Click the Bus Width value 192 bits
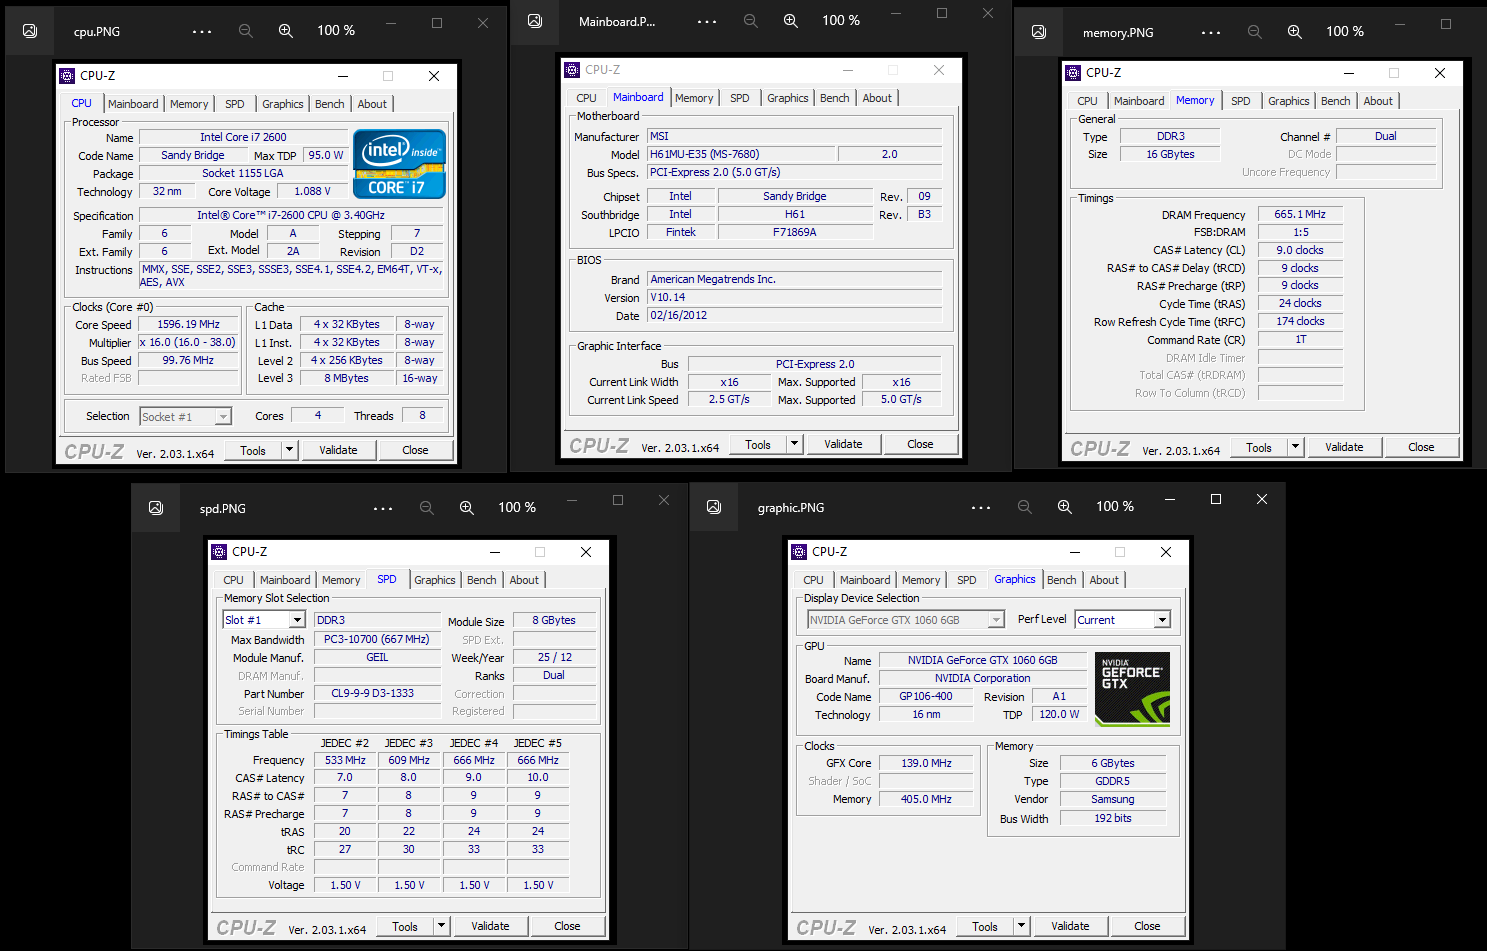1487x951 pixels. click(1113, 818)
